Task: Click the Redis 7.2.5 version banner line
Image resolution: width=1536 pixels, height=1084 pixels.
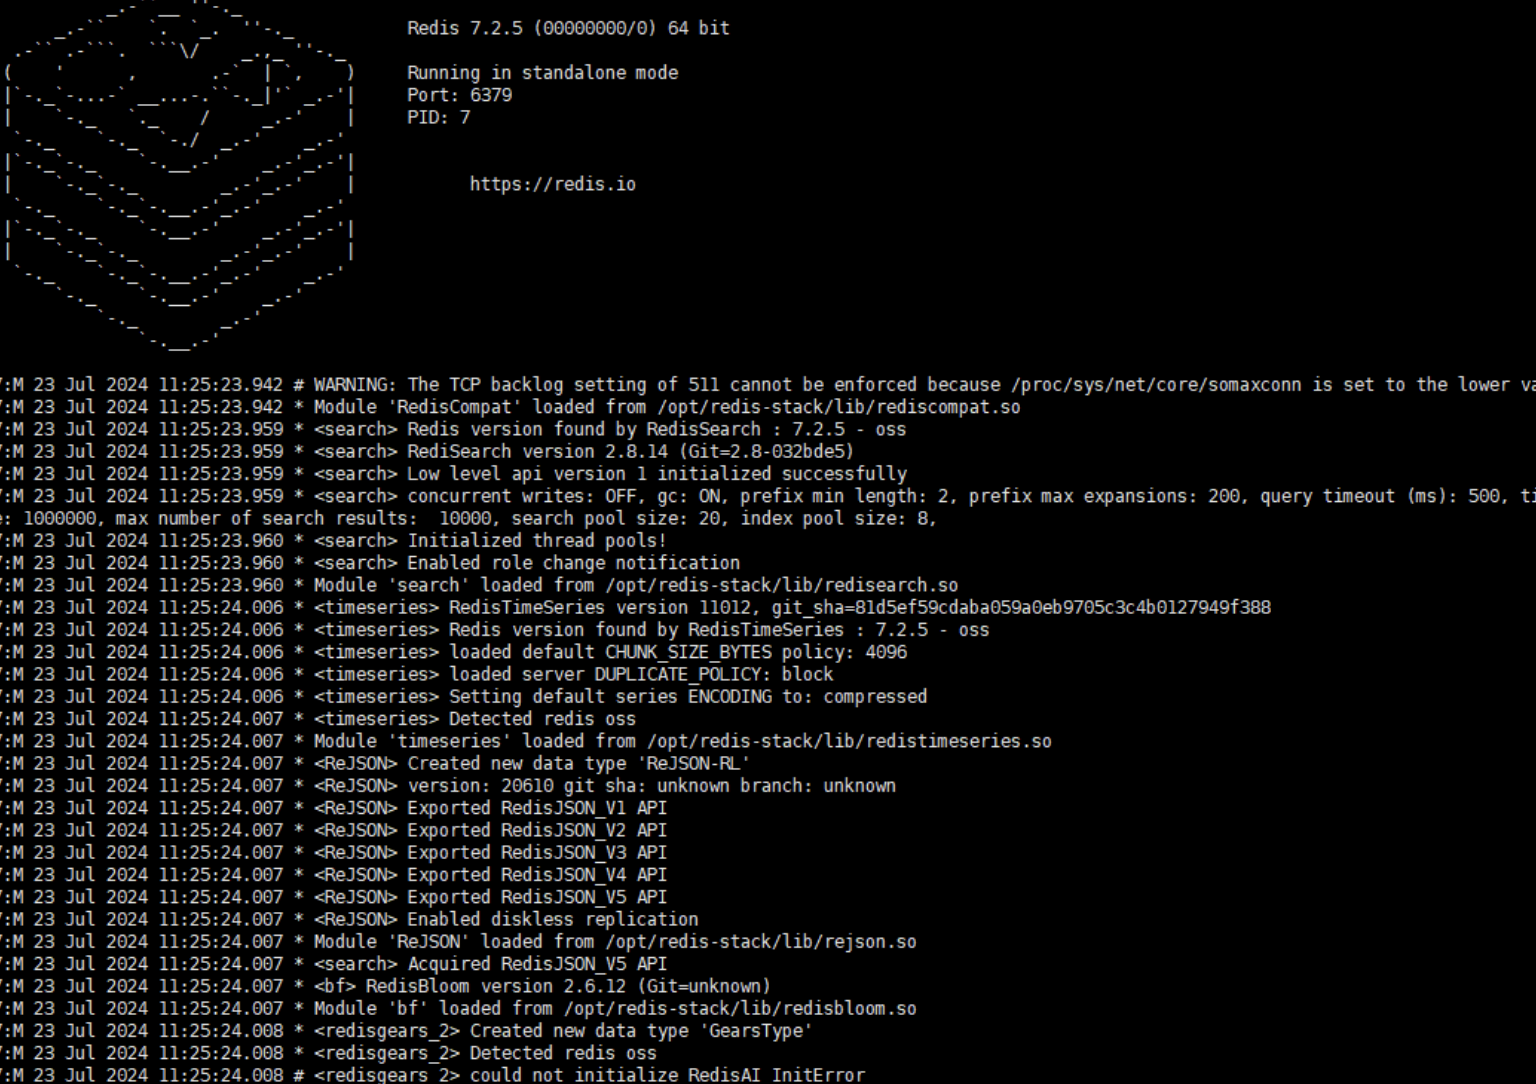Action: click(568, 28)
